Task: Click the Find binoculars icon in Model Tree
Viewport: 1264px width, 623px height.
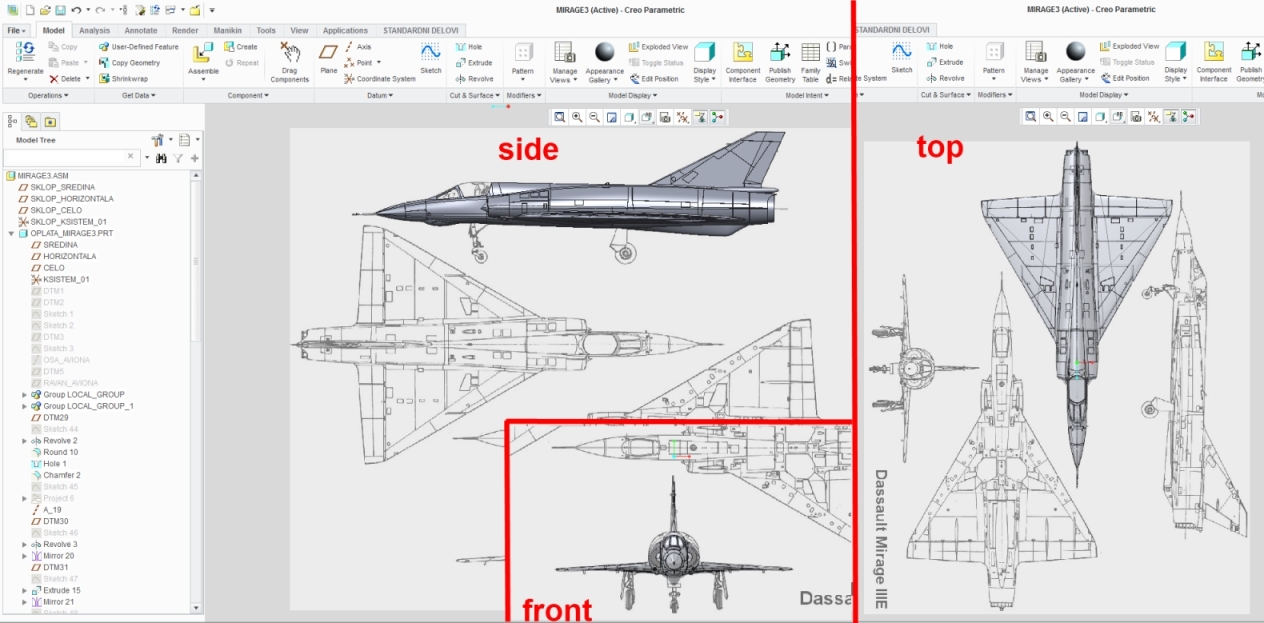Action: pos(161,158)
